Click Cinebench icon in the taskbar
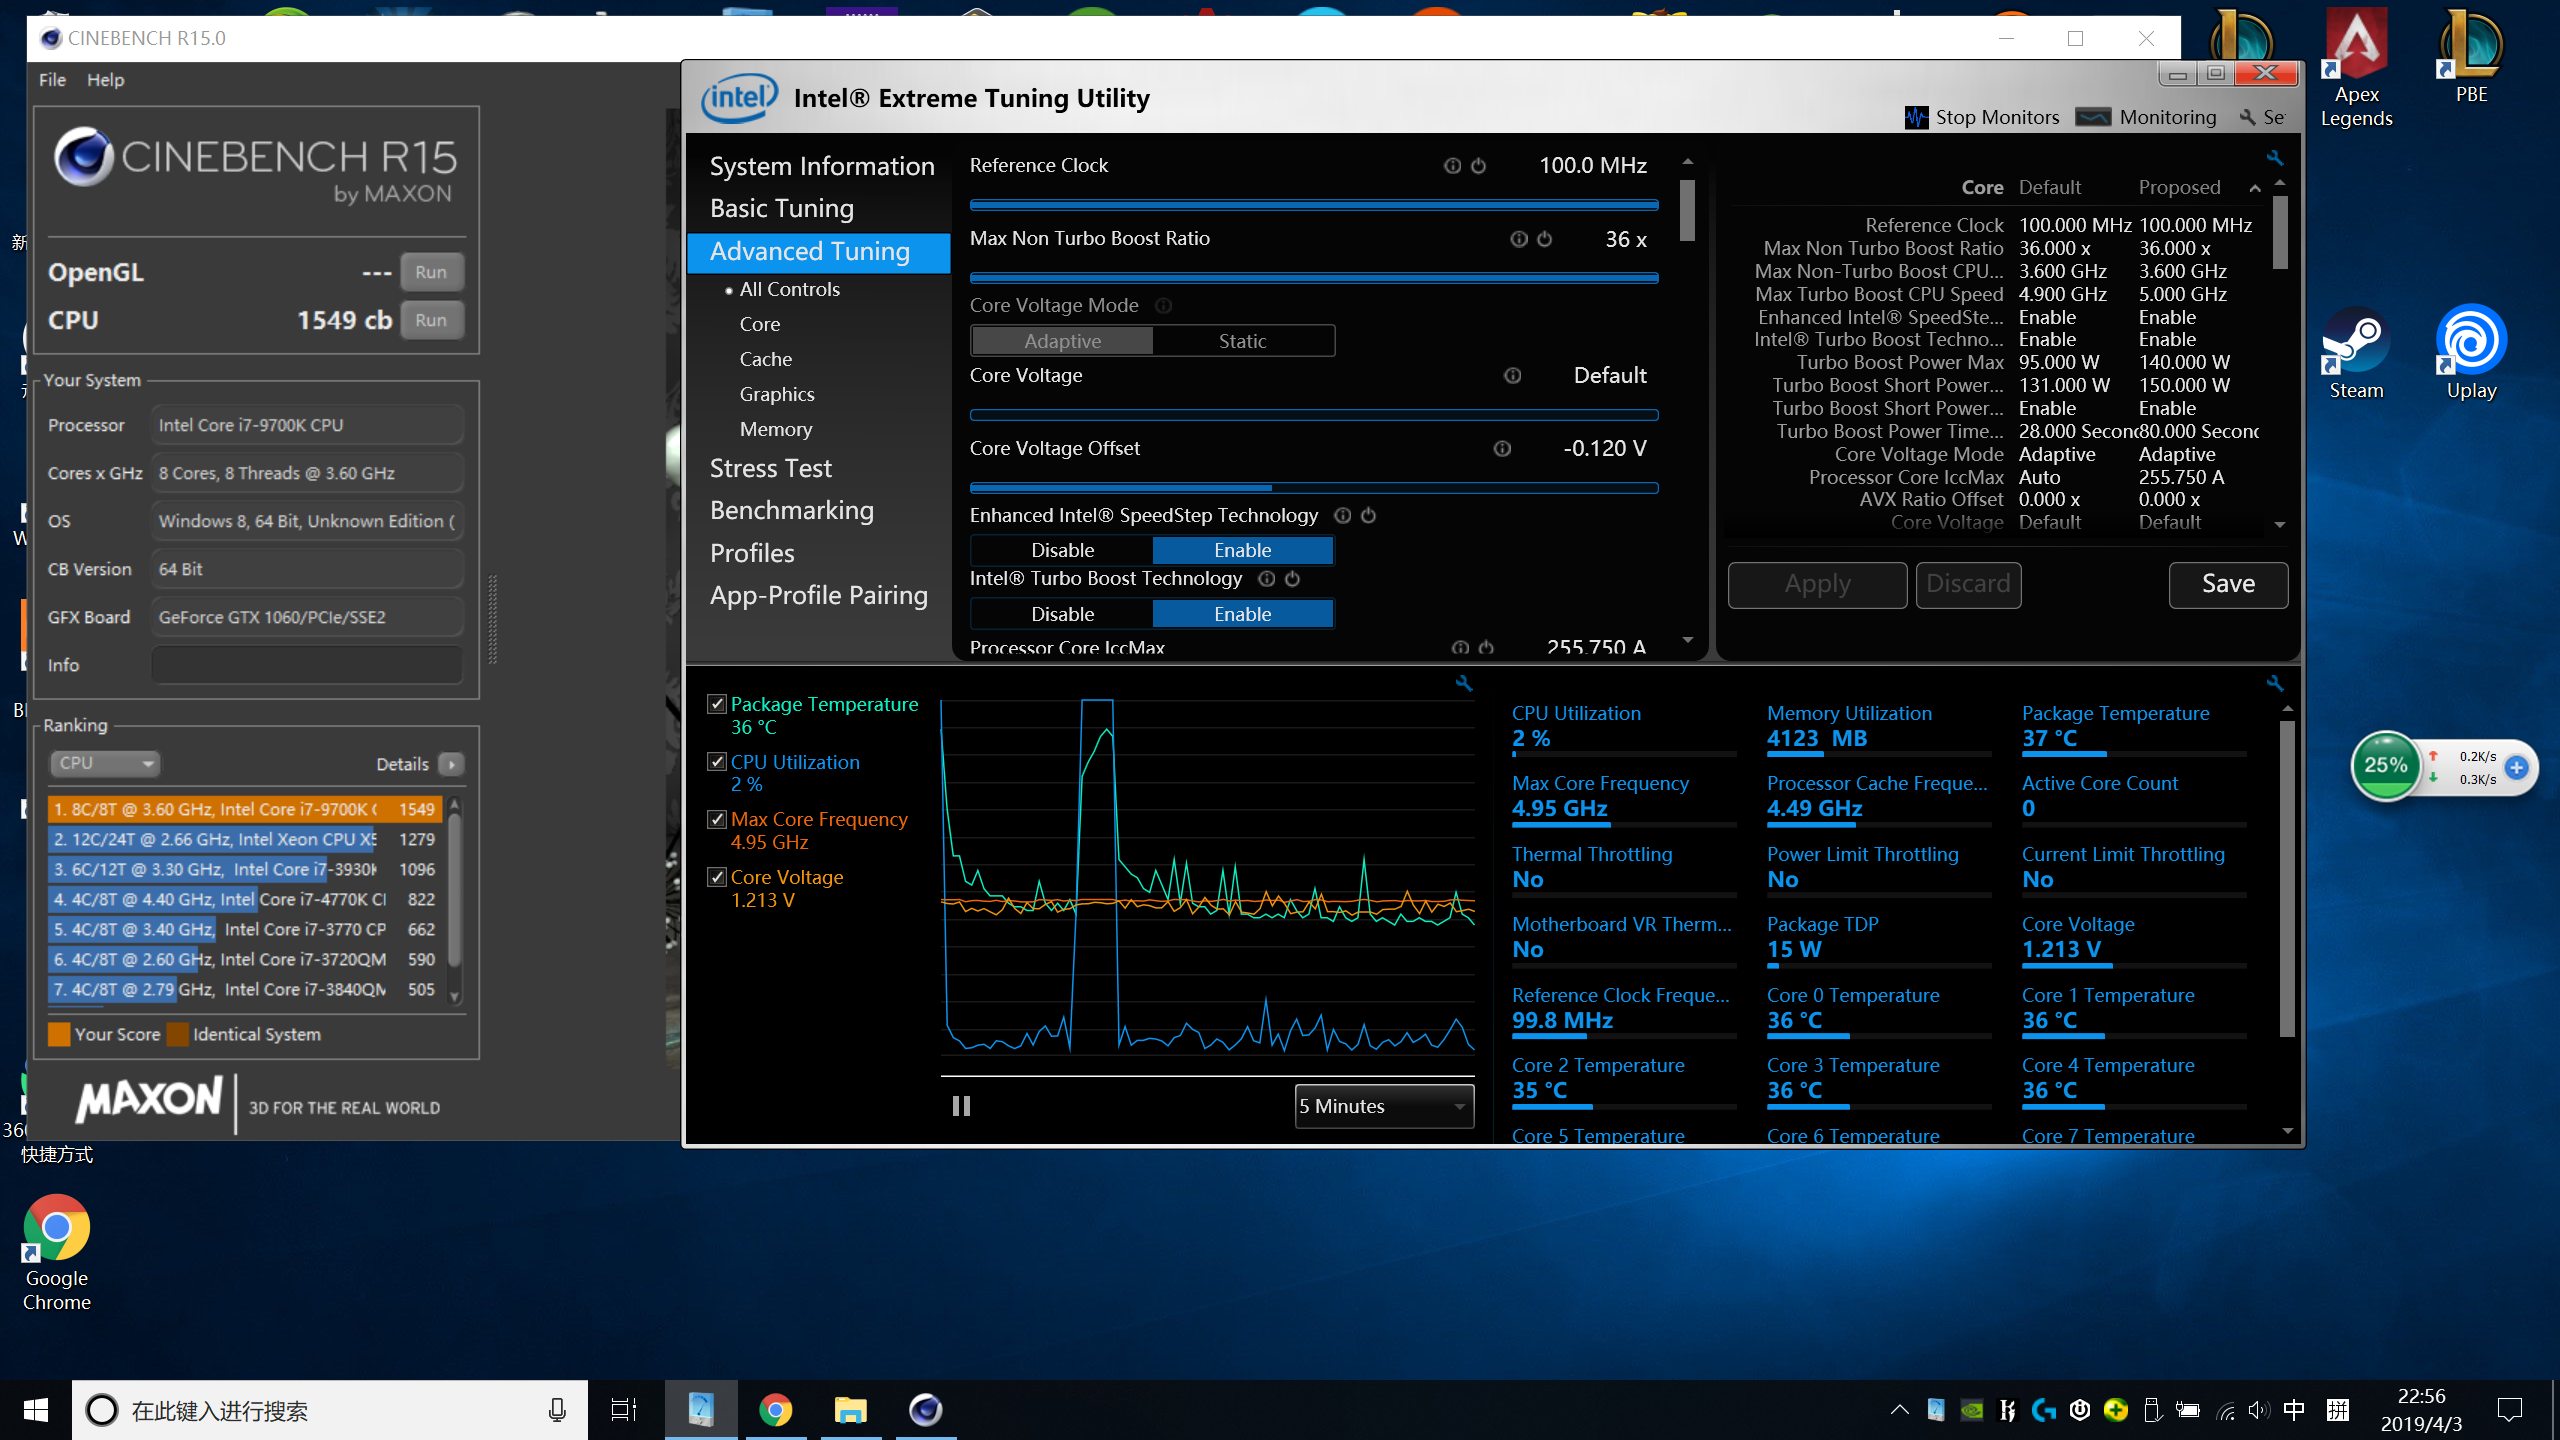The height and width of the screenshot is (1440, 2560). point(926,1410)
